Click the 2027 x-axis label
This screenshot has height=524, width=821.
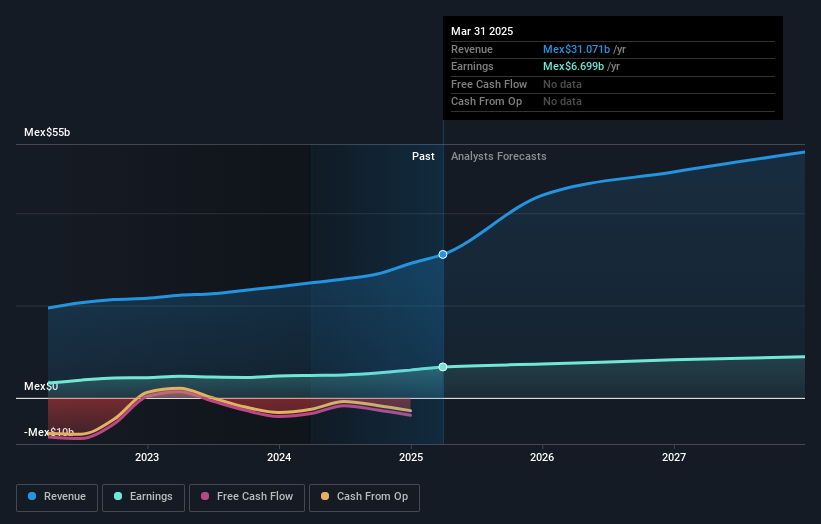pyautogui.click(x=674, y=458)
